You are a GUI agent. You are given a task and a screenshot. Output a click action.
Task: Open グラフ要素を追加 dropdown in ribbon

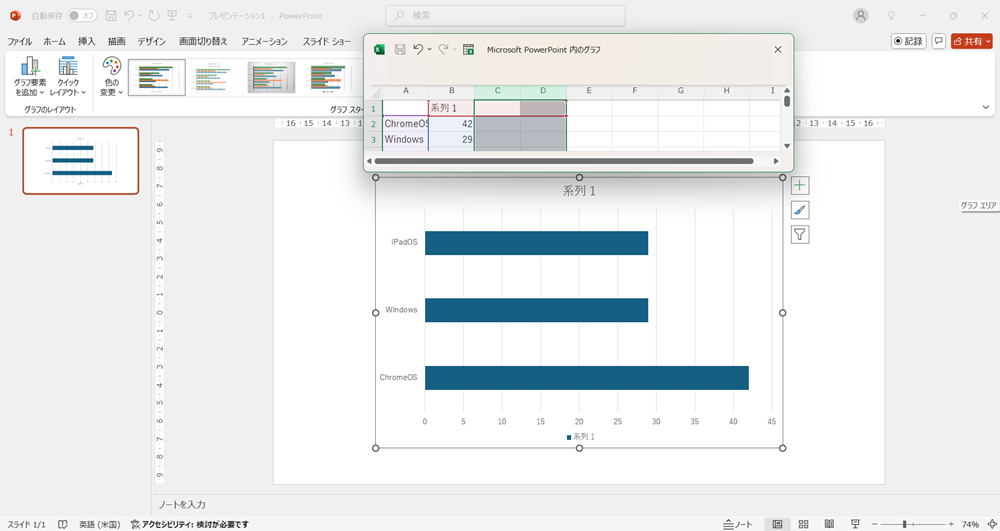(x=30, y=76)
